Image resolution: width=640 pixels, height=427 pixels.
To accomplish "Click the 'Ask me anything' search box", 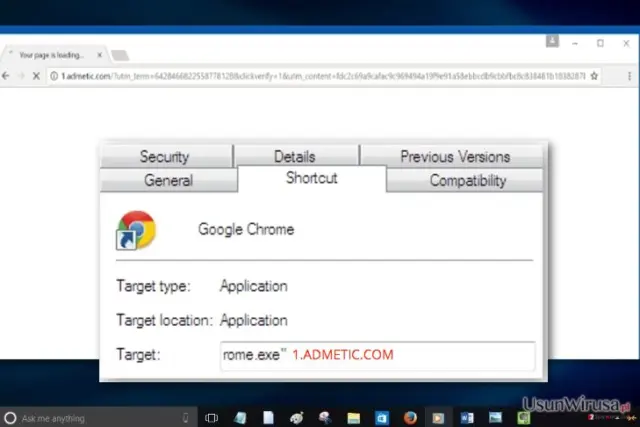I will (98, 418).
